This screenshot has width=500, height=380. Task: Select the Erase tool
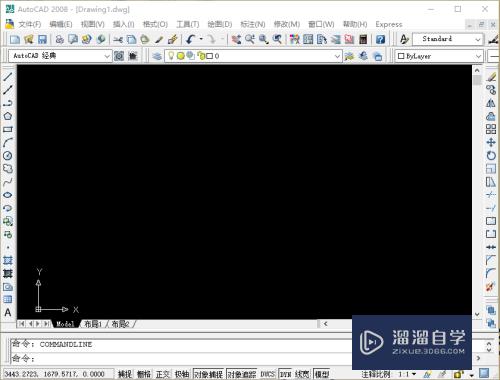tap(491, 77)
